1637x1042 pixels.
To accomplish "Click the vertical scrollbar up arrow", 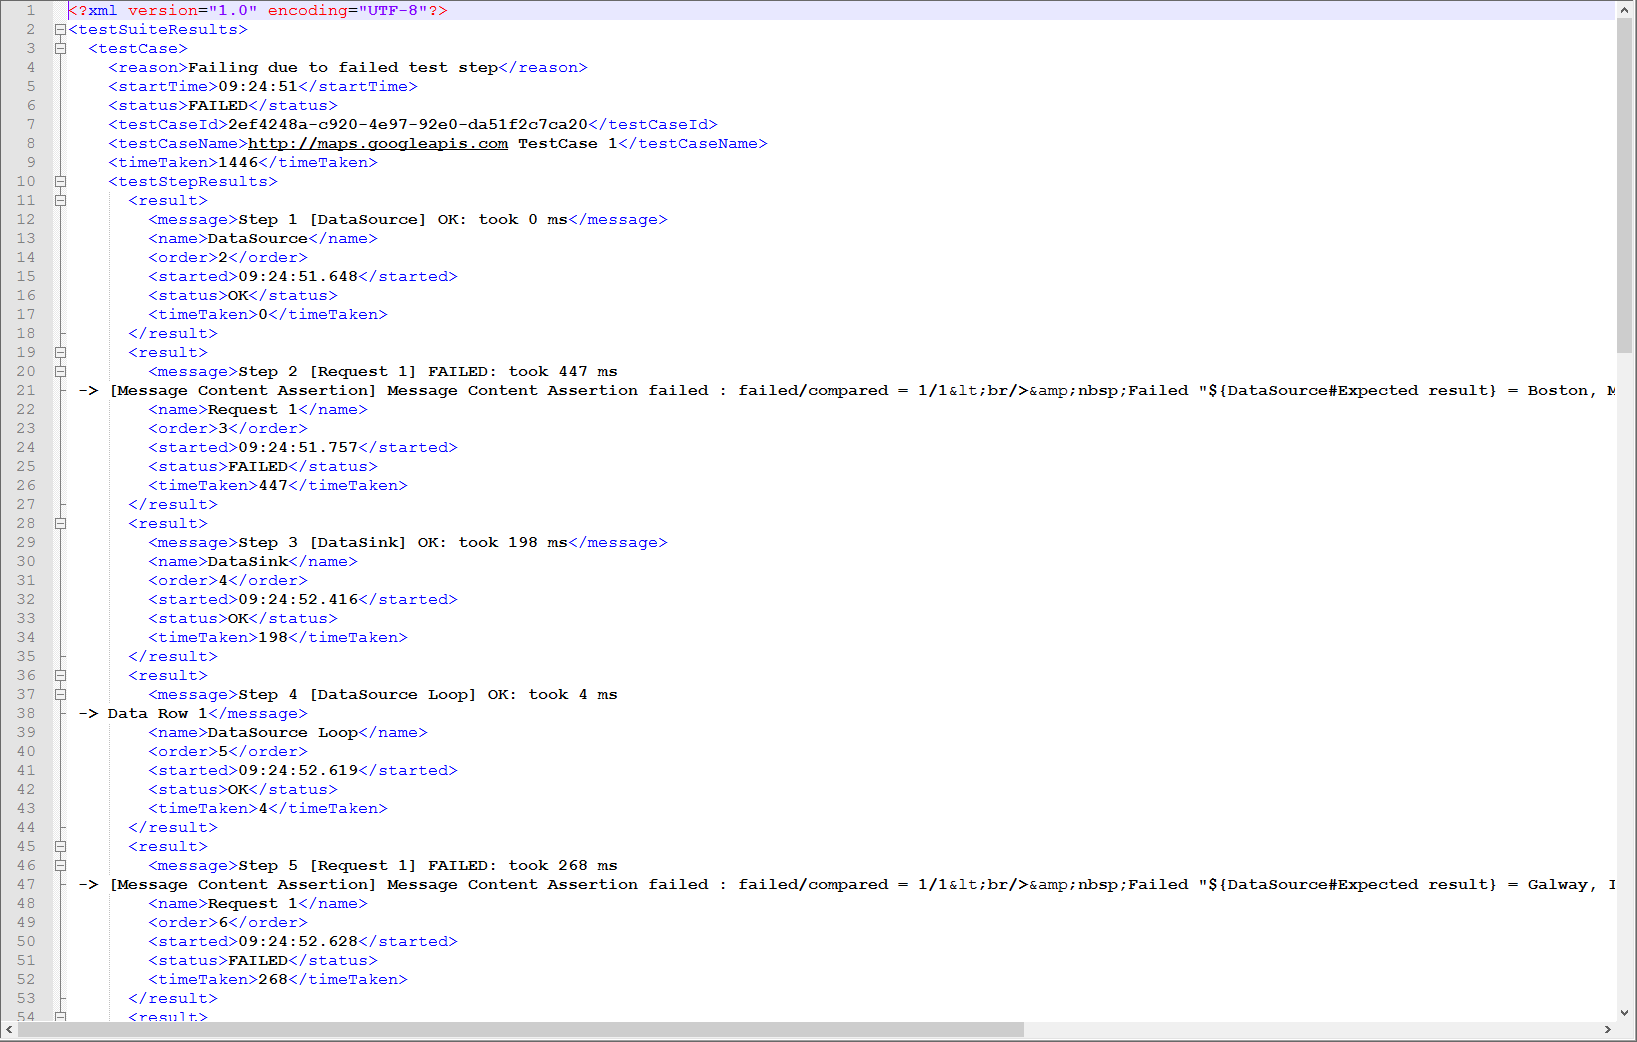I will click(1626, 9).
